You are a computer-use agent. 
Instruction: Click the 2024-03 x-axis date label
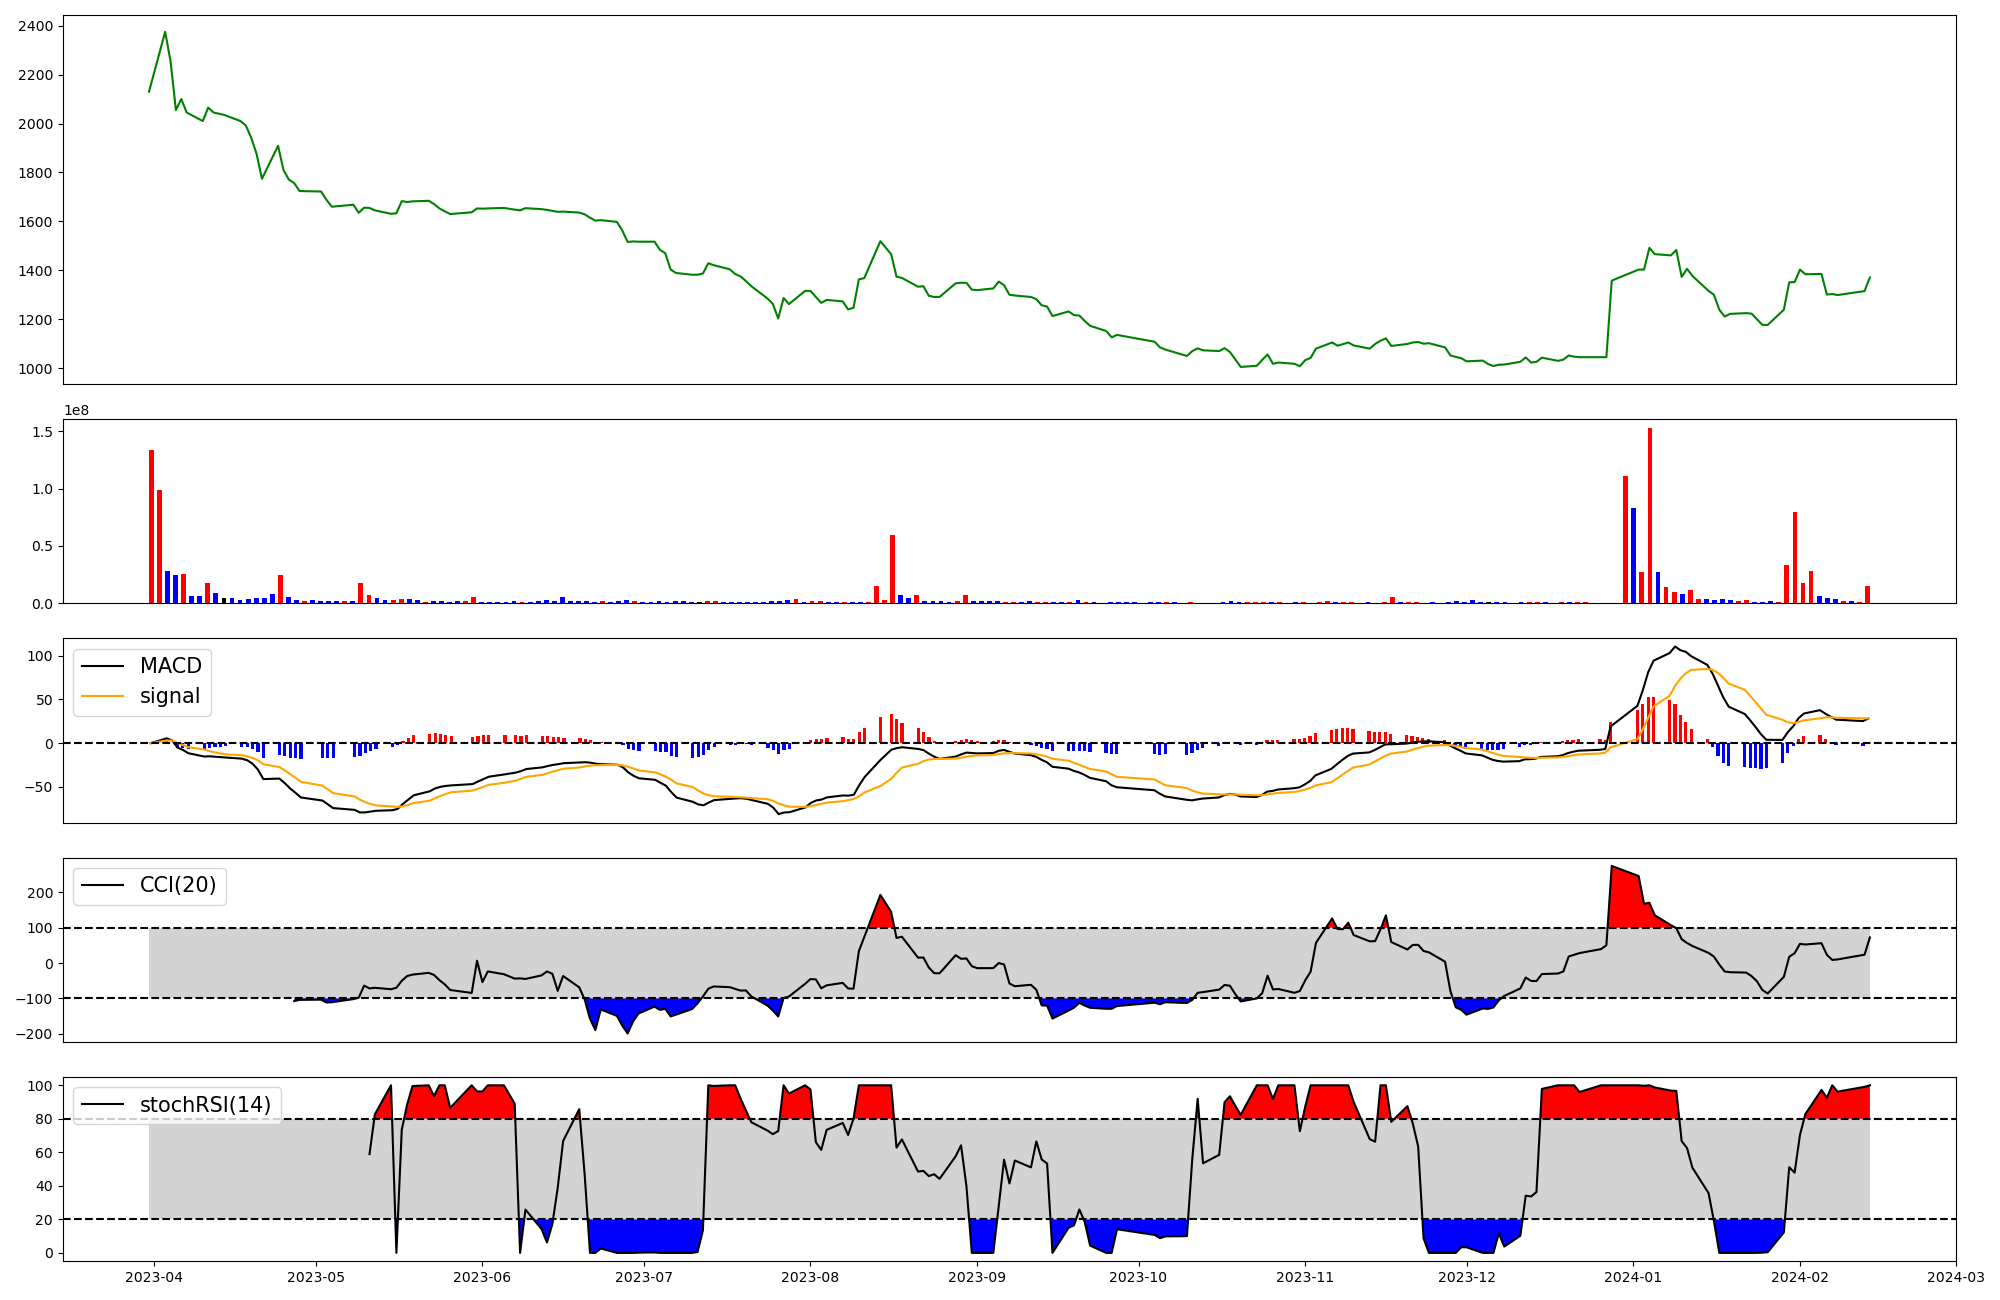point(1955,1277)
